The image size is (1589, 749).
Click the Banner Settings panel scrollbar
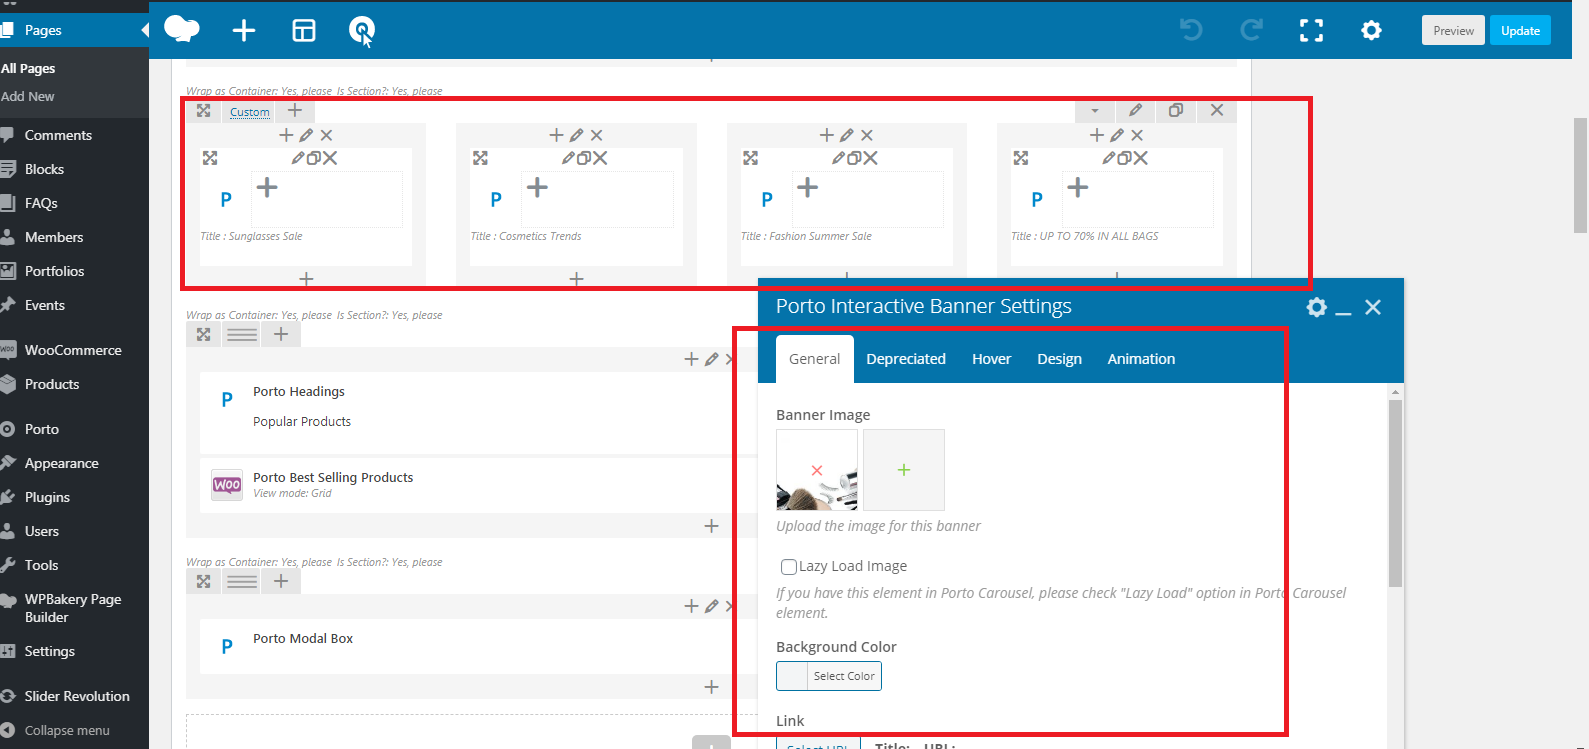[1395, 493]
